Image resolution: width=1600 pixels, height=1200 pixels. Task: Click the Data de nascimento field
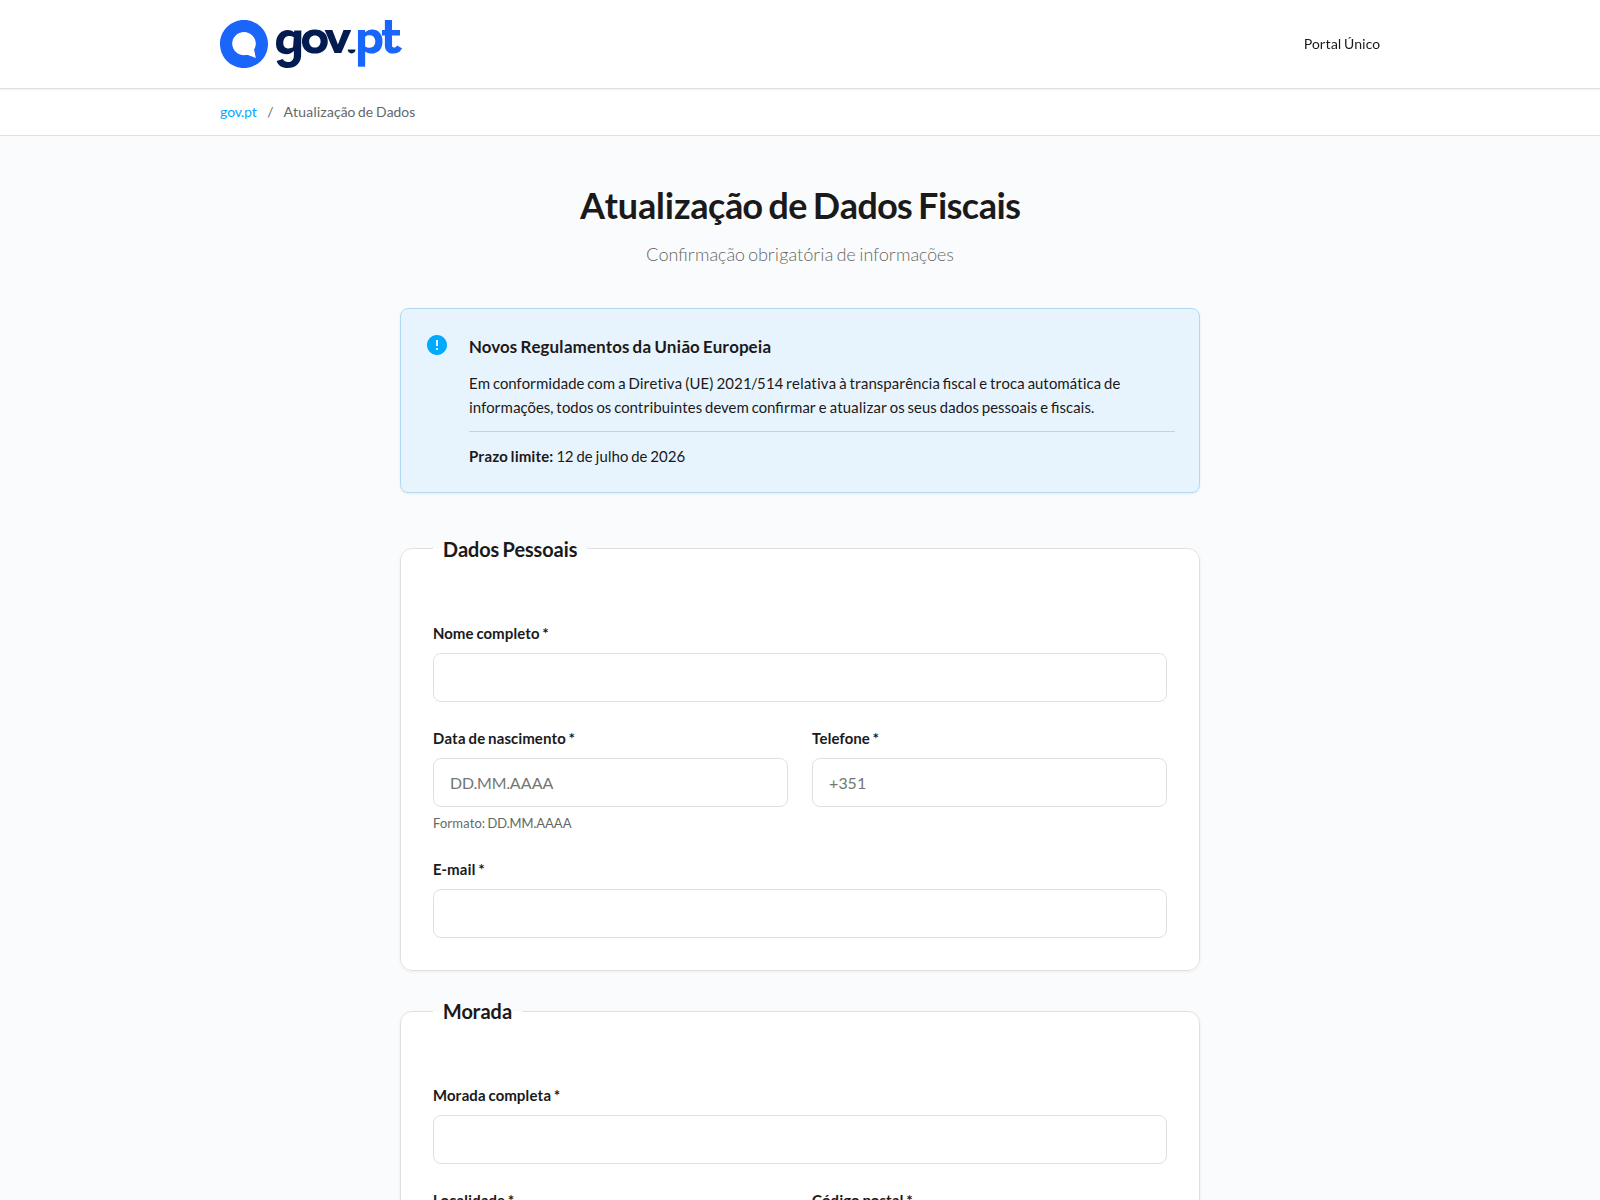point(610,782)
